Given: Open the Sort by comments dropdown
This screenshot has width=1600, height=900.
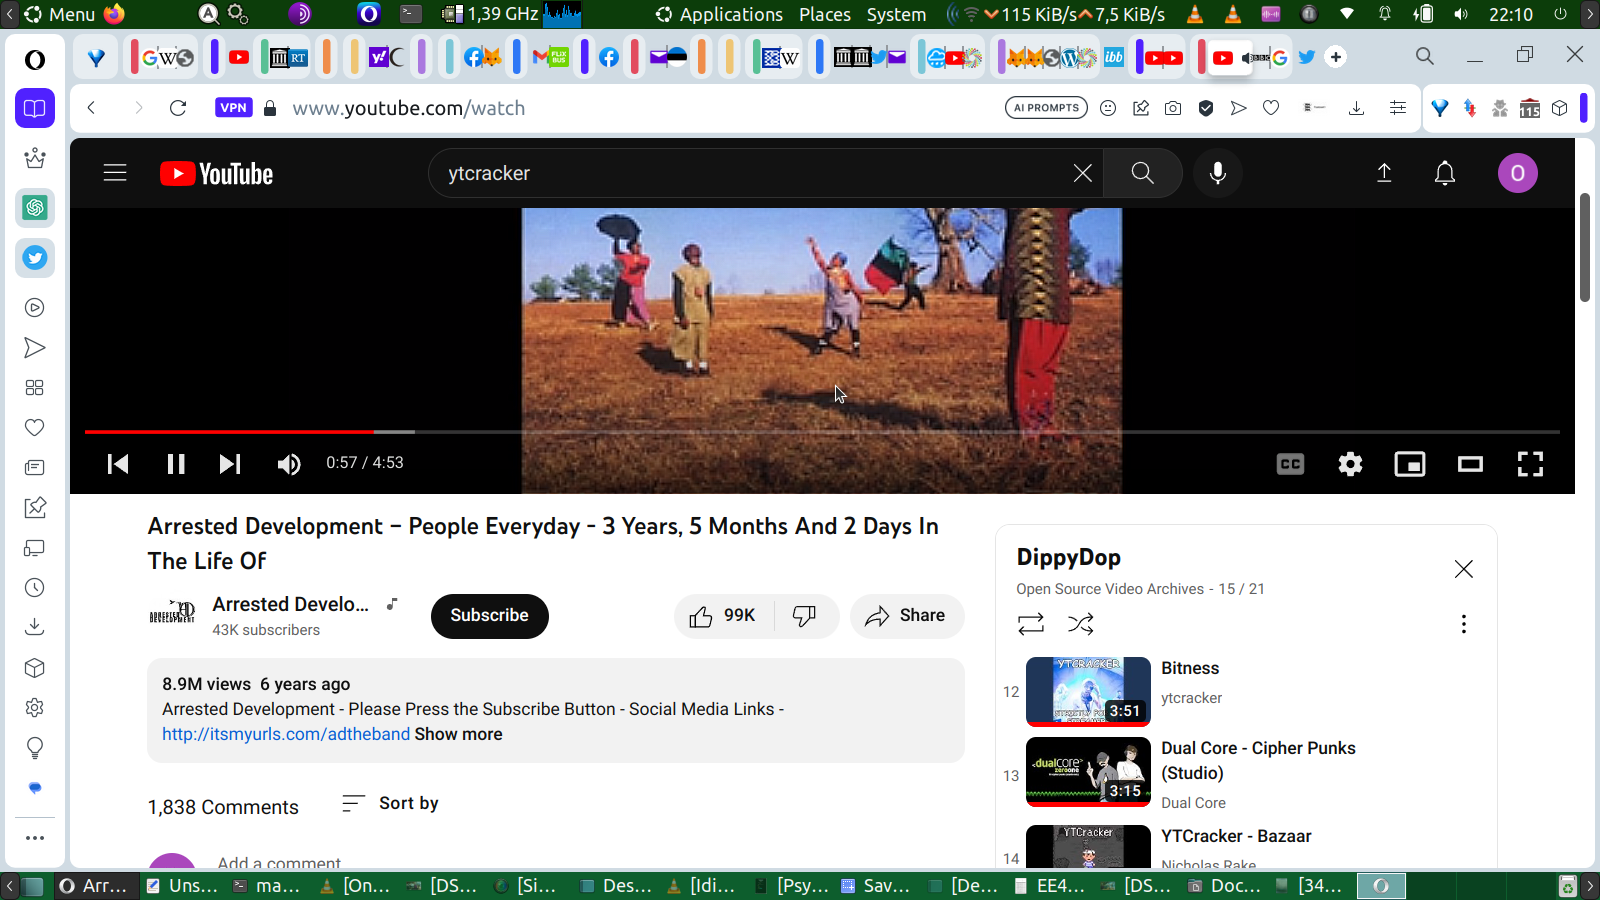Looking at the screenshot, I should point(390,803).
